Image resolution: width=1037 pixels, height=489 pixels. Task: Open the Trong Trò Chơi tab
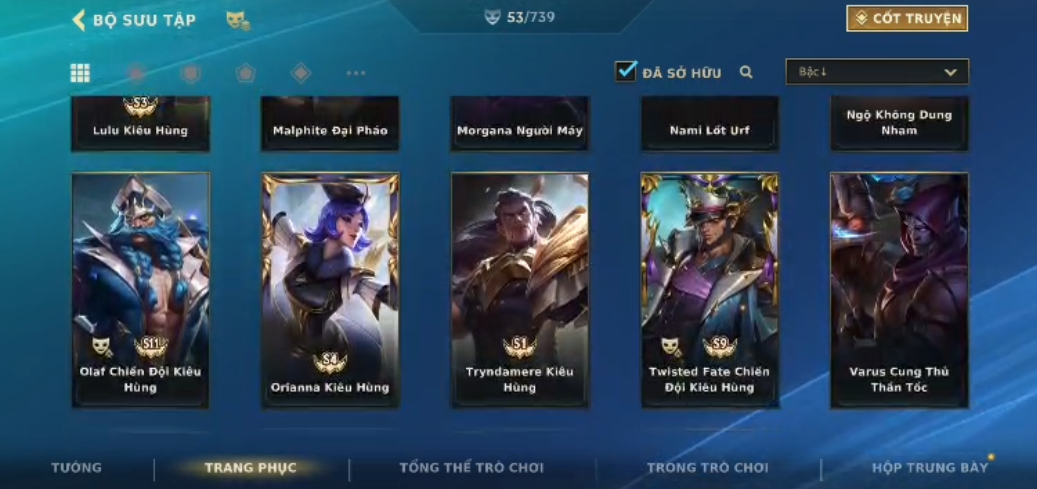pyautogui.click(x=708, y=468)
